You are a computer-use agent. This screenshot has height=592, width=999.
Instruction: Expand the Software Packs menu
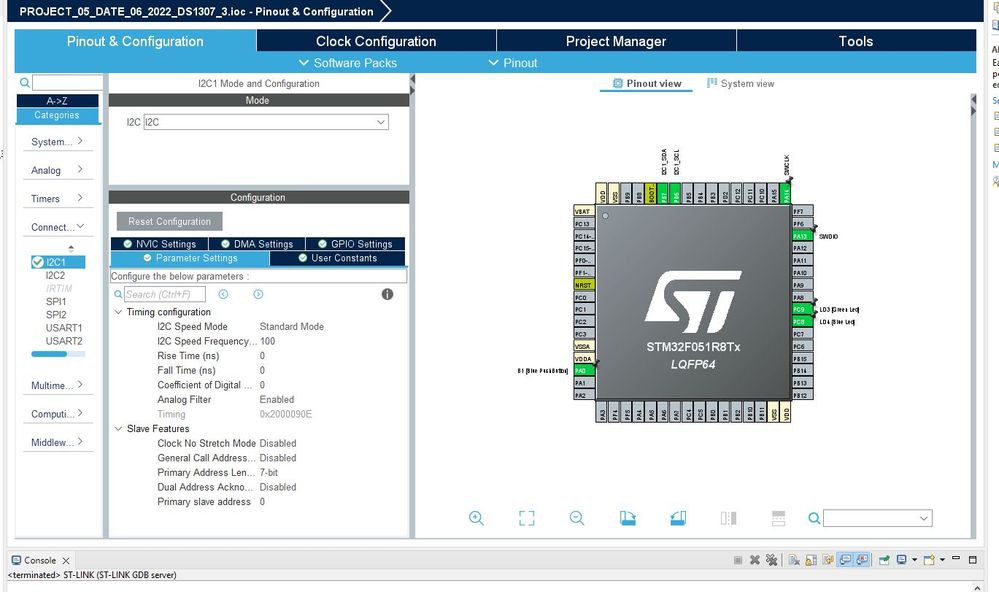click(x=347, y=62)
